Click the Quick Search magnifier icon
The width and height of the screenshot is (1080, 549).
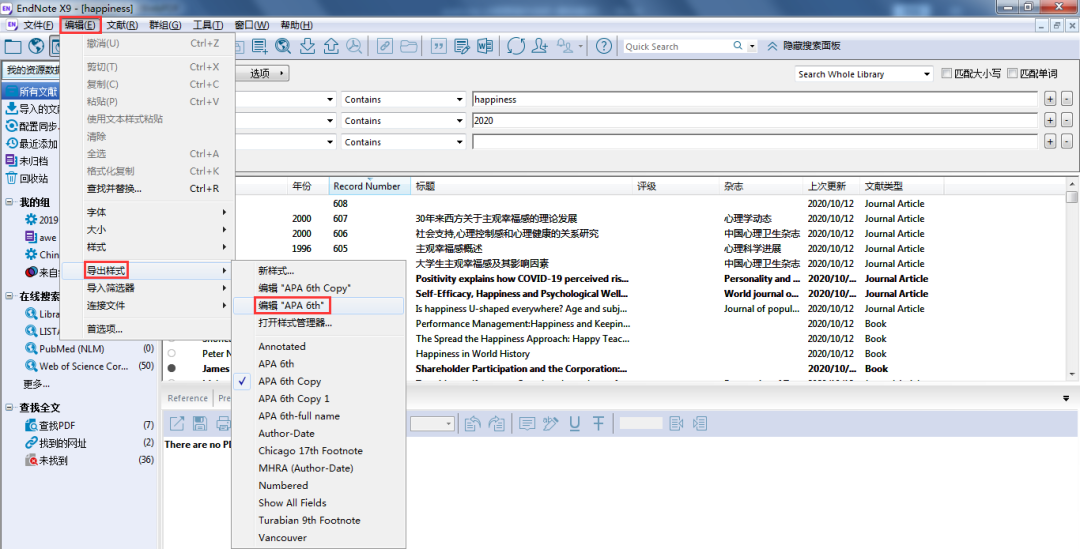pos(738,46)
